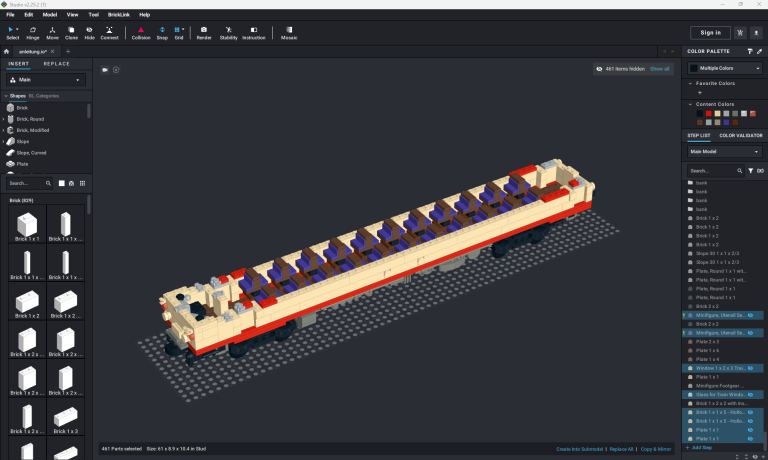Toggle the Snap option
768x460 pixels.
162,32
